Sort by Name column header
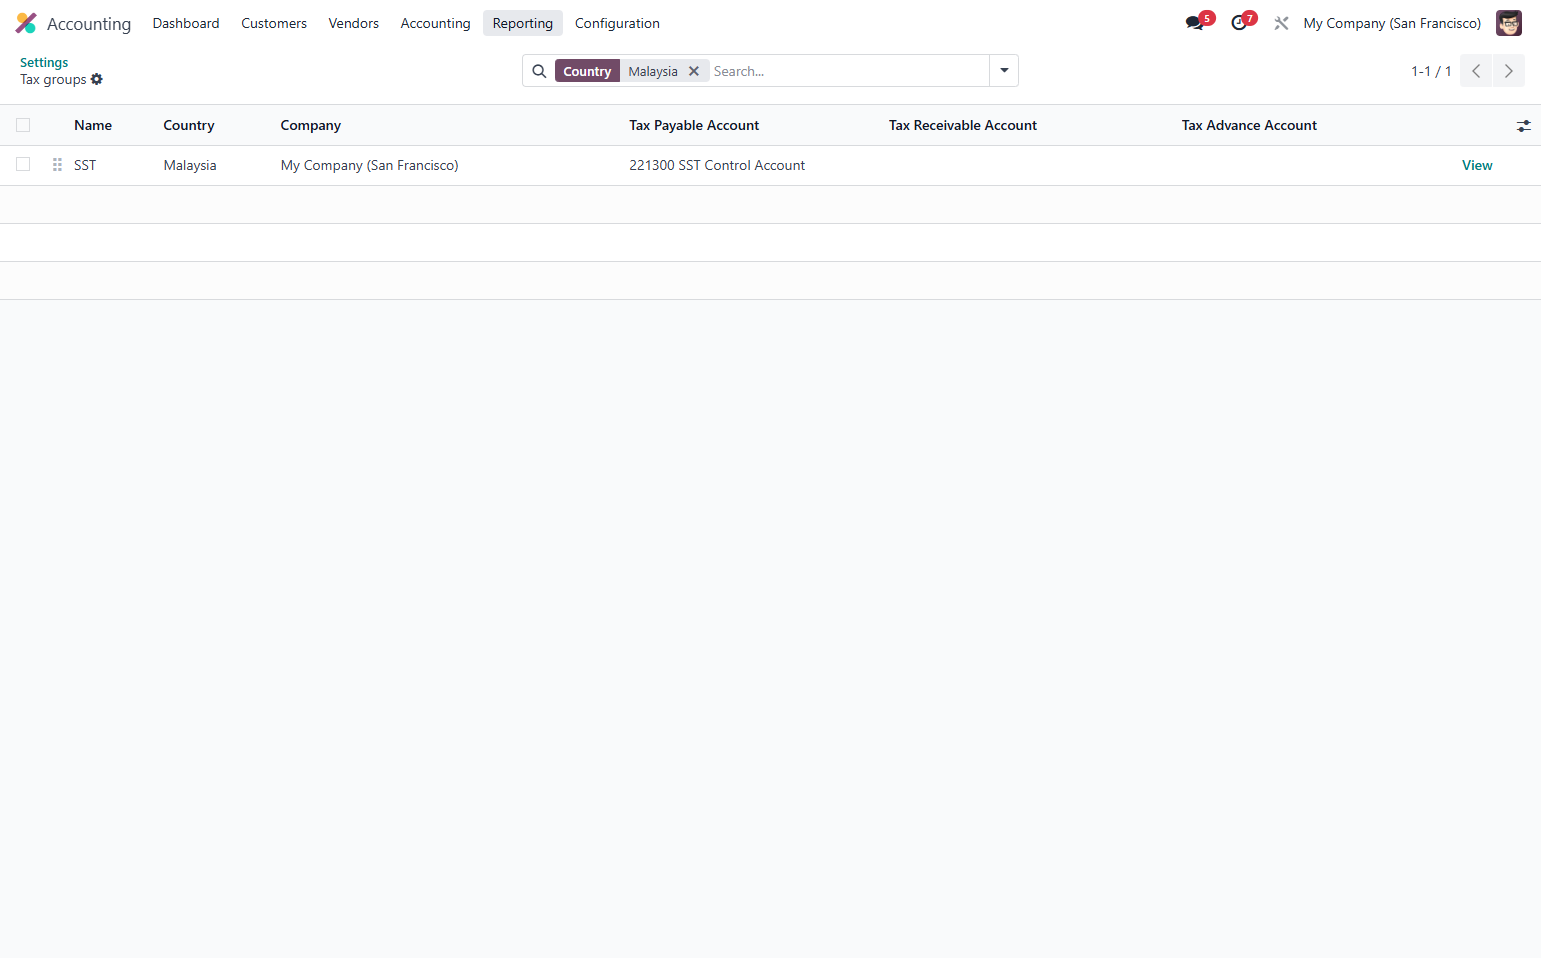 point(93,125)
